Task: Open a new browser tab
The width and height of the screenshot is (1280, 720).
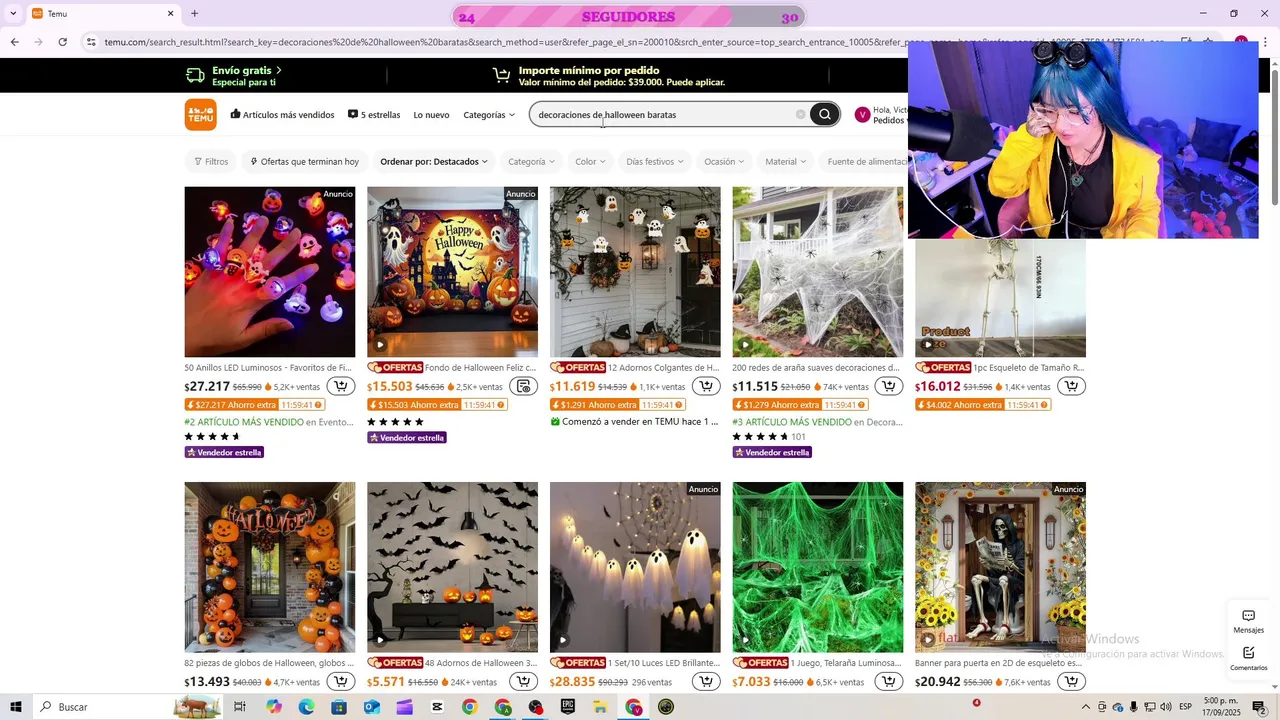Action: (194, 13)
